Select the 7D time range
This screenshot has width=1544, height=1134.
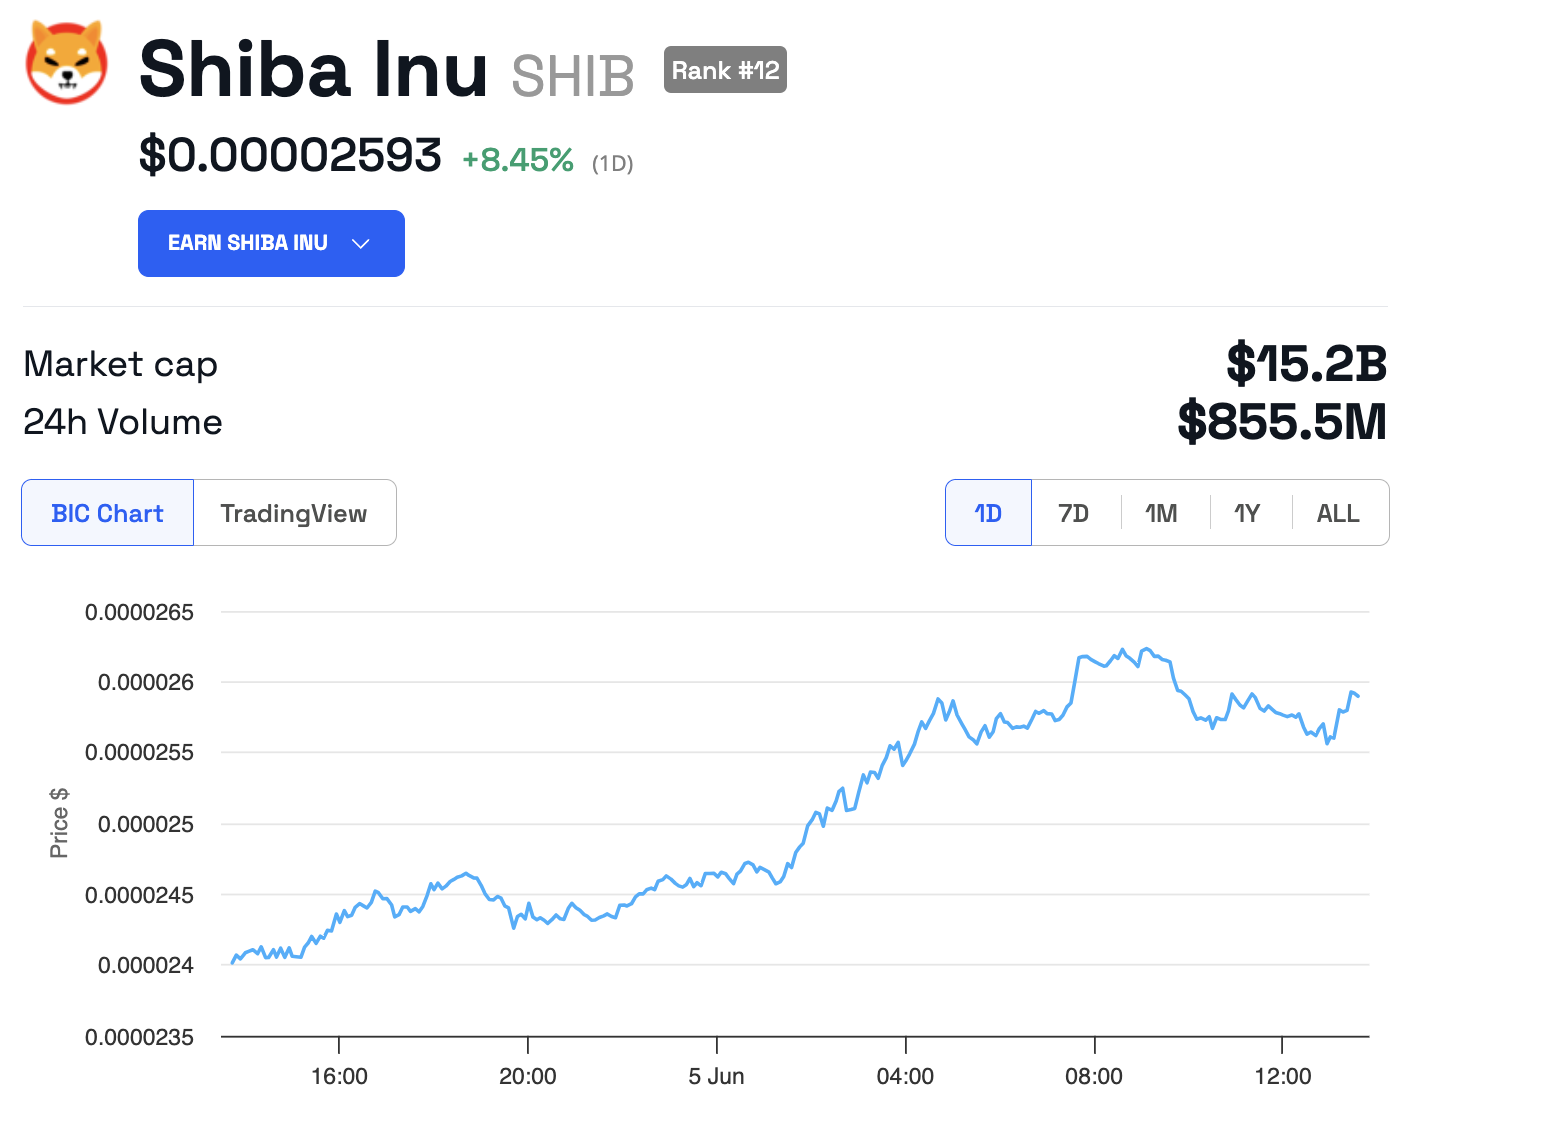click(x=1073, y=513)
